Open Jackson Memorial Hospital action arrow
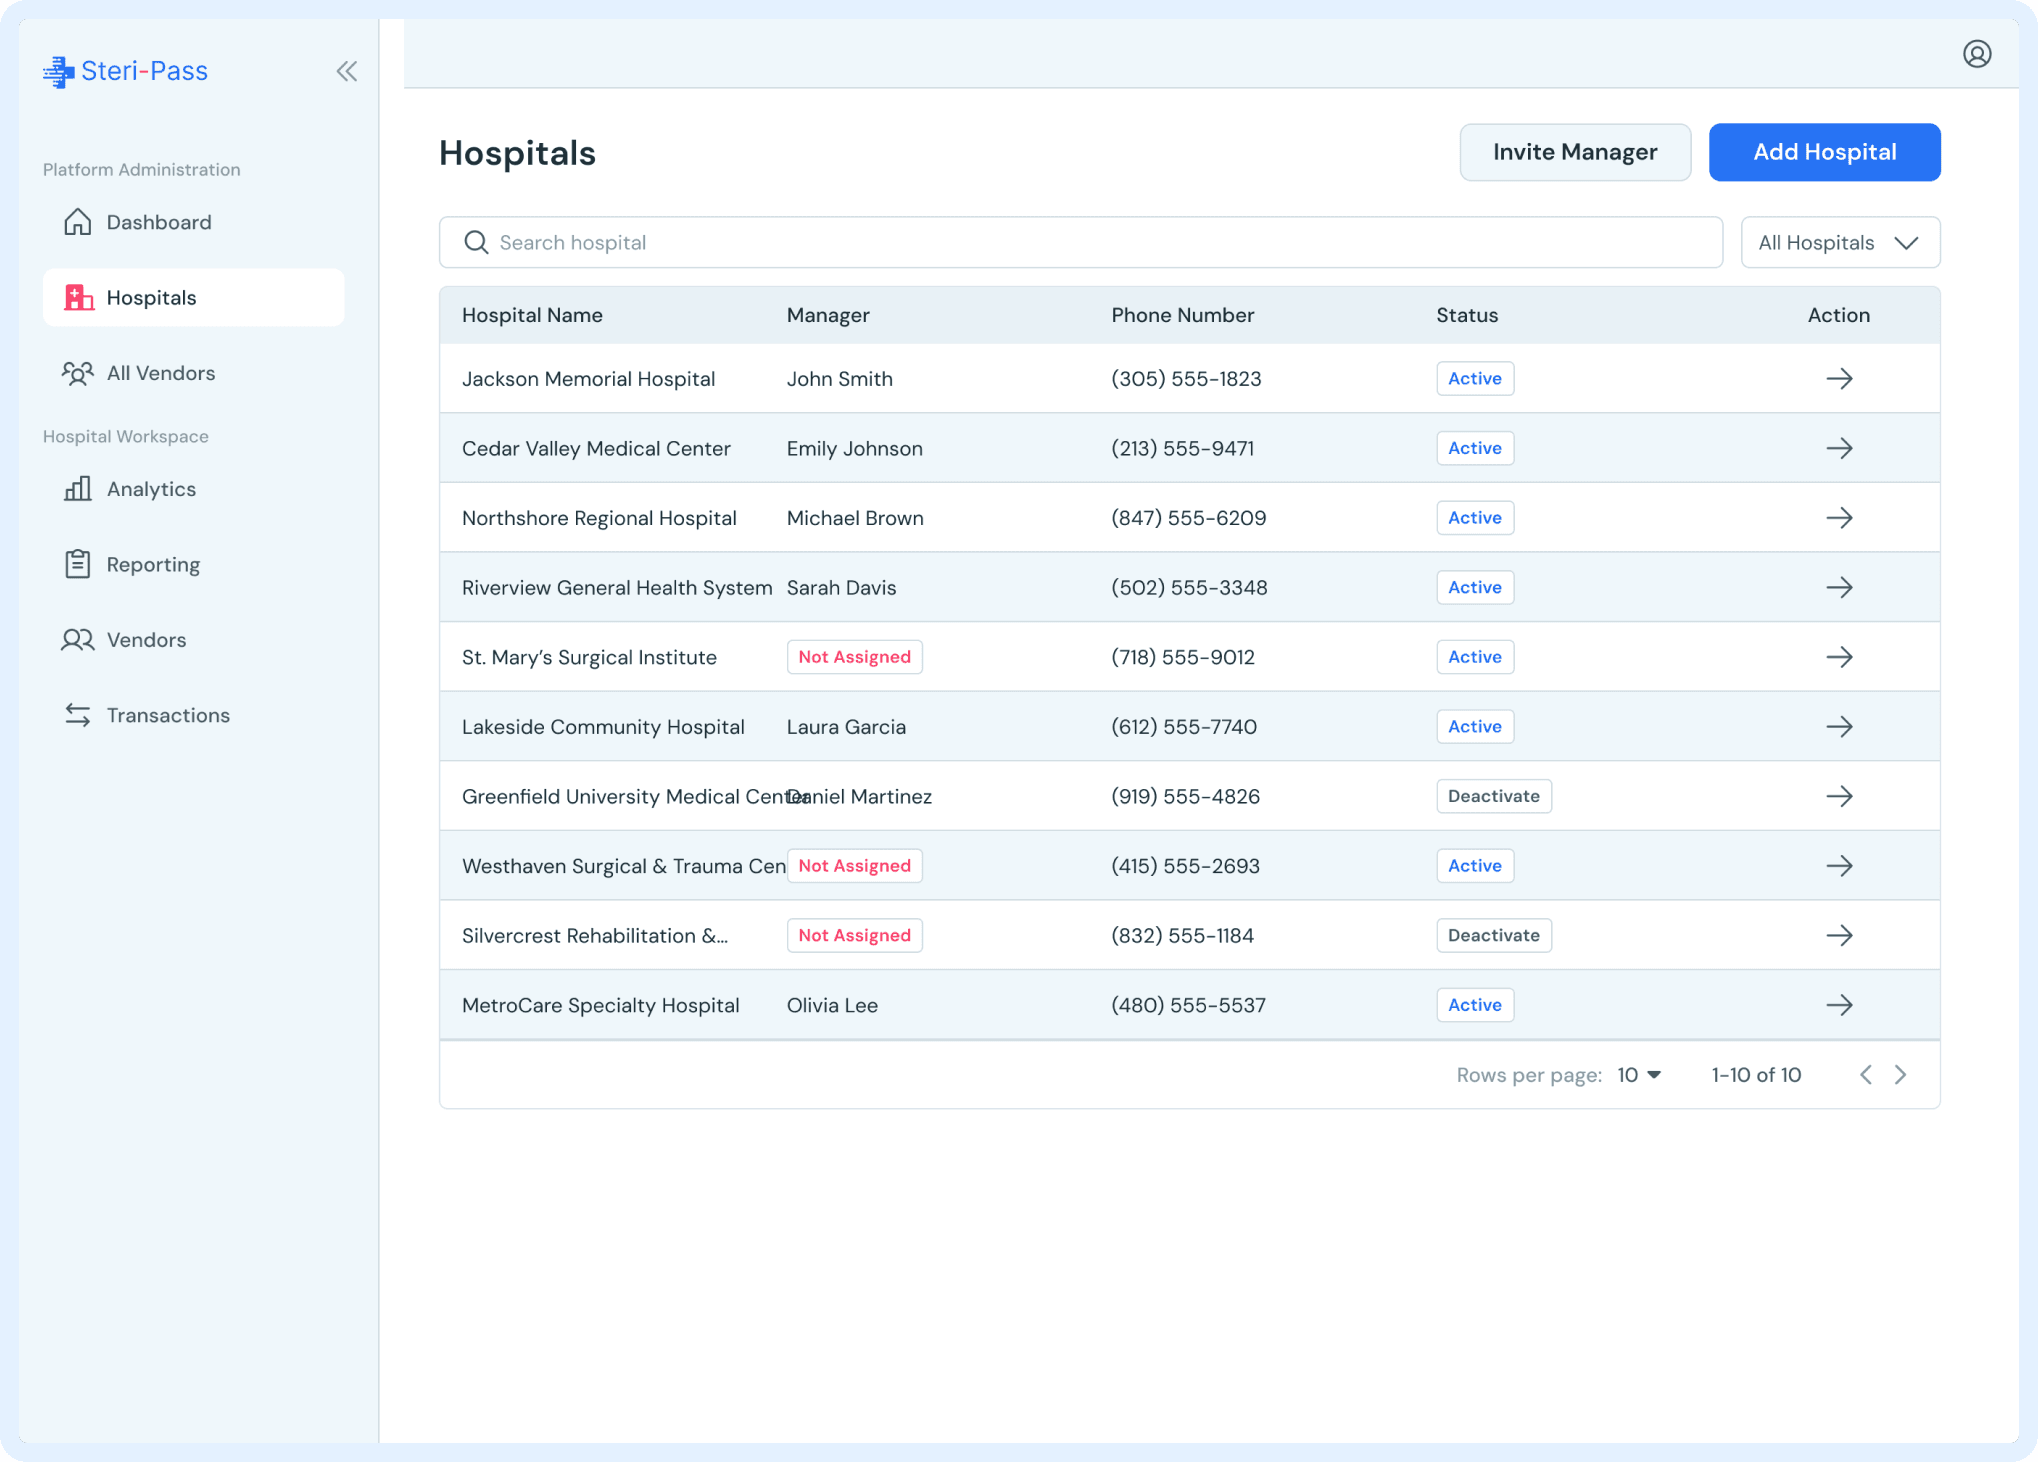The image size is (2038, 1462). coord(1839,379)
